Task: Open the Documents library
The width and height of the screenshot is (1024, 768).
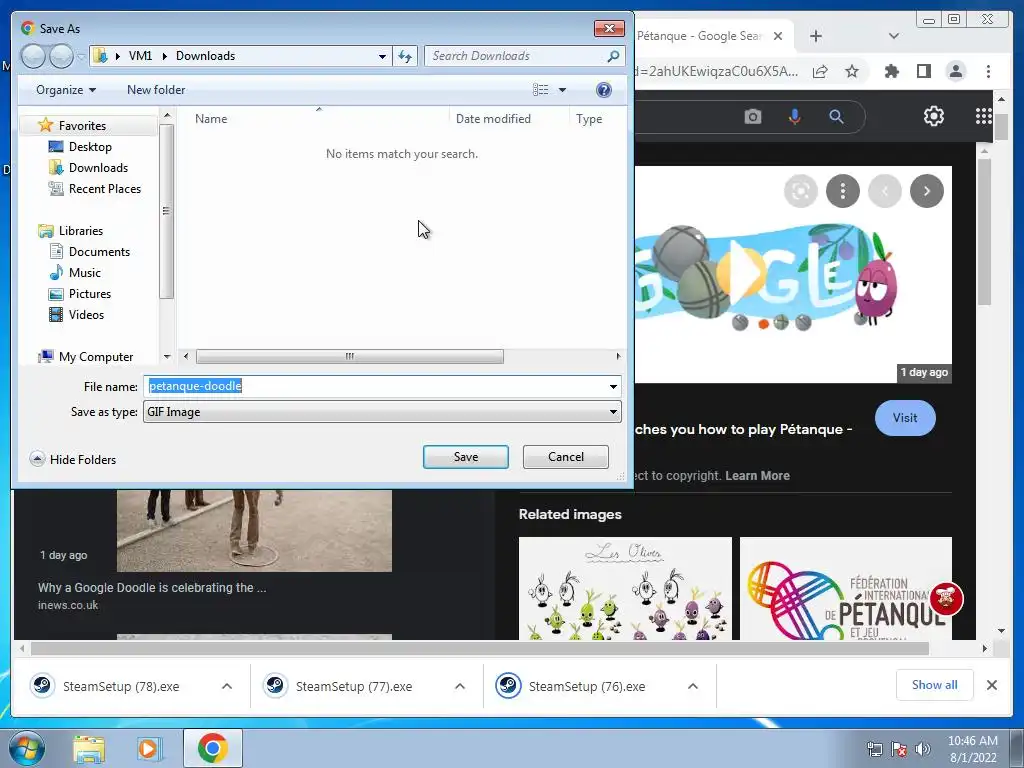Action: coord(99,251)
